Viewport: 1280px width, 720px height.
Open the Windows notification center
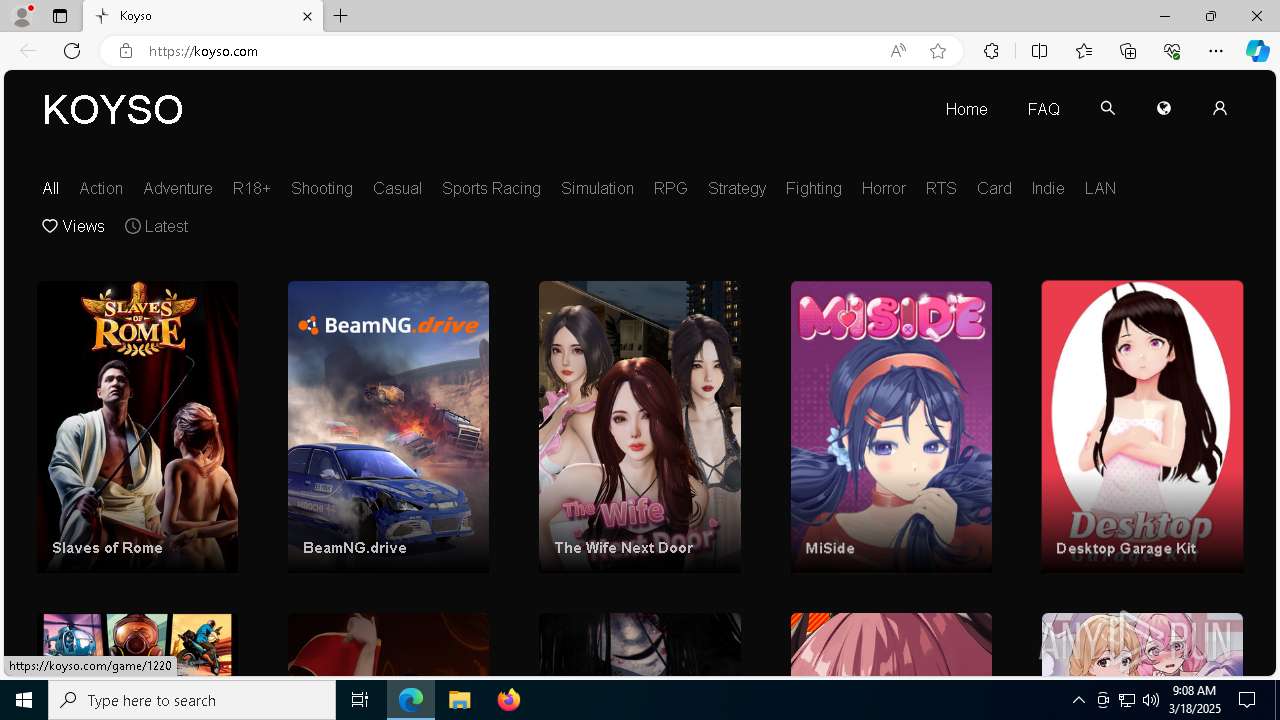(1247, 700)
